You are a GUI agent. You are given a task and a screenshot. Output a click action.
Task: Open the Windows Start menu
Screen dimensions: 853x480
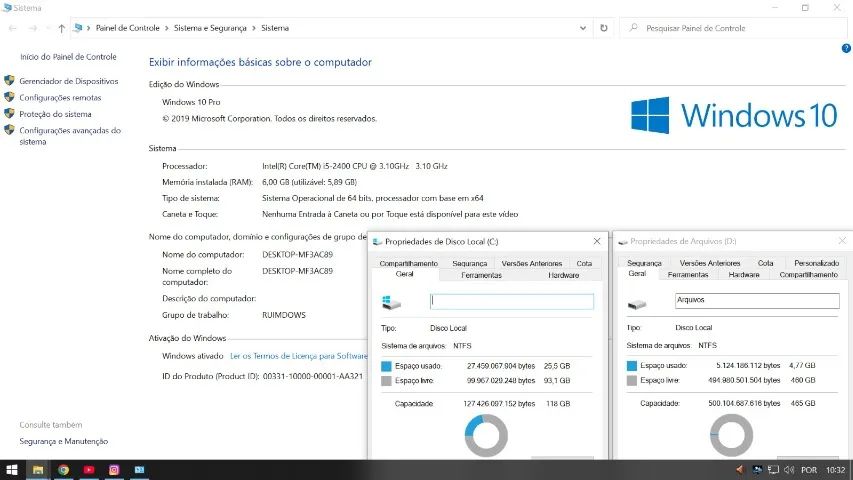pos(12,470)
